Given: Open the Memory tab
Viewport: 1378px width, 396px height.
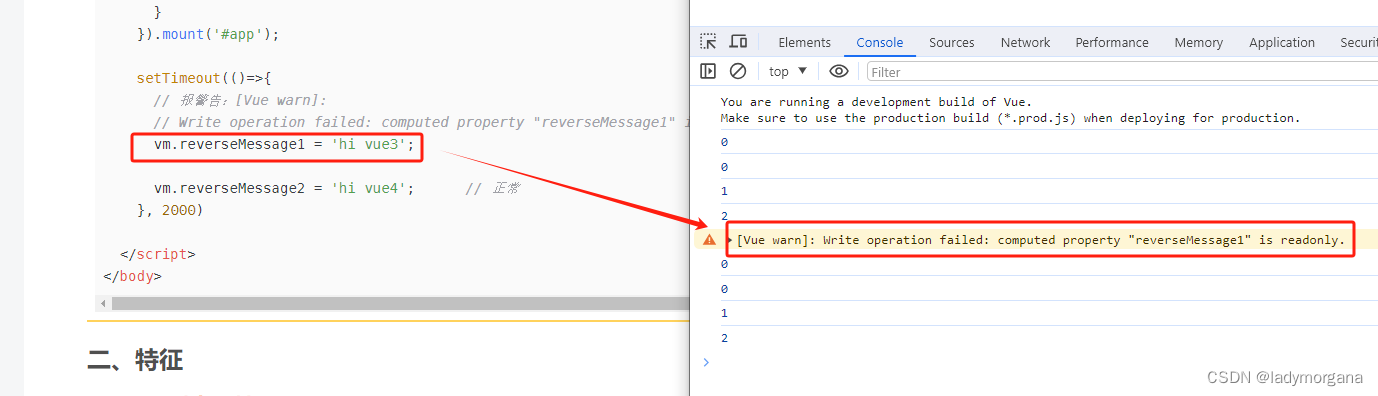Looking at the screenshot, I should point(1198,42).
